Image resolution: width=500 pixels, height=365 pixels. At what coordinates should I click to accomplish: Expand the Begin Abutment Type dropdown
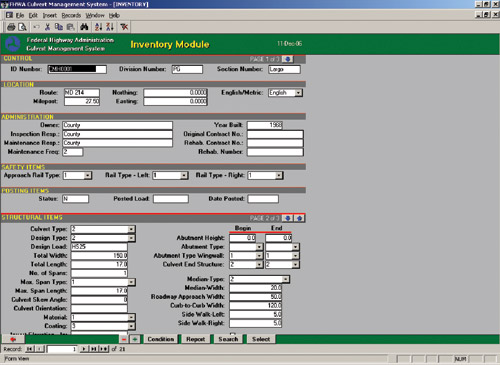[259, 247]
